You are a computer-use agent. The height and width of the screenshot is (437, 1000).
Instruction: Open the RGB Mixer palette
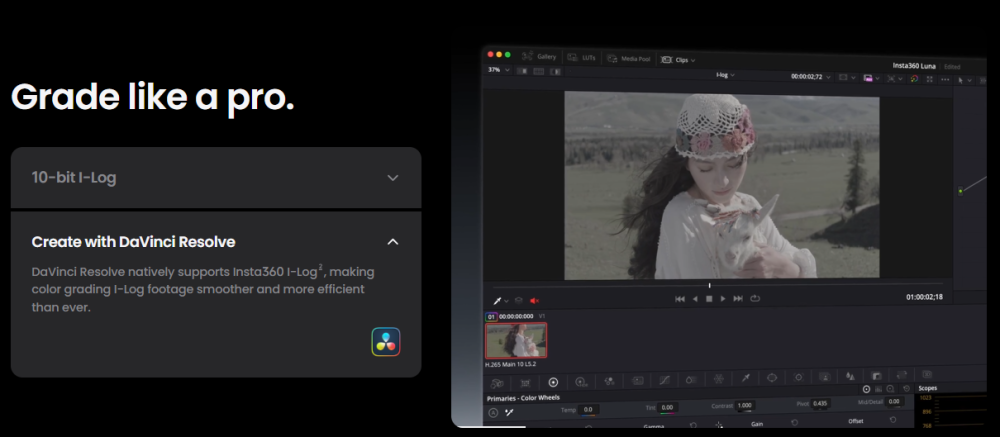pyautogui.click(x=609, y=381)
